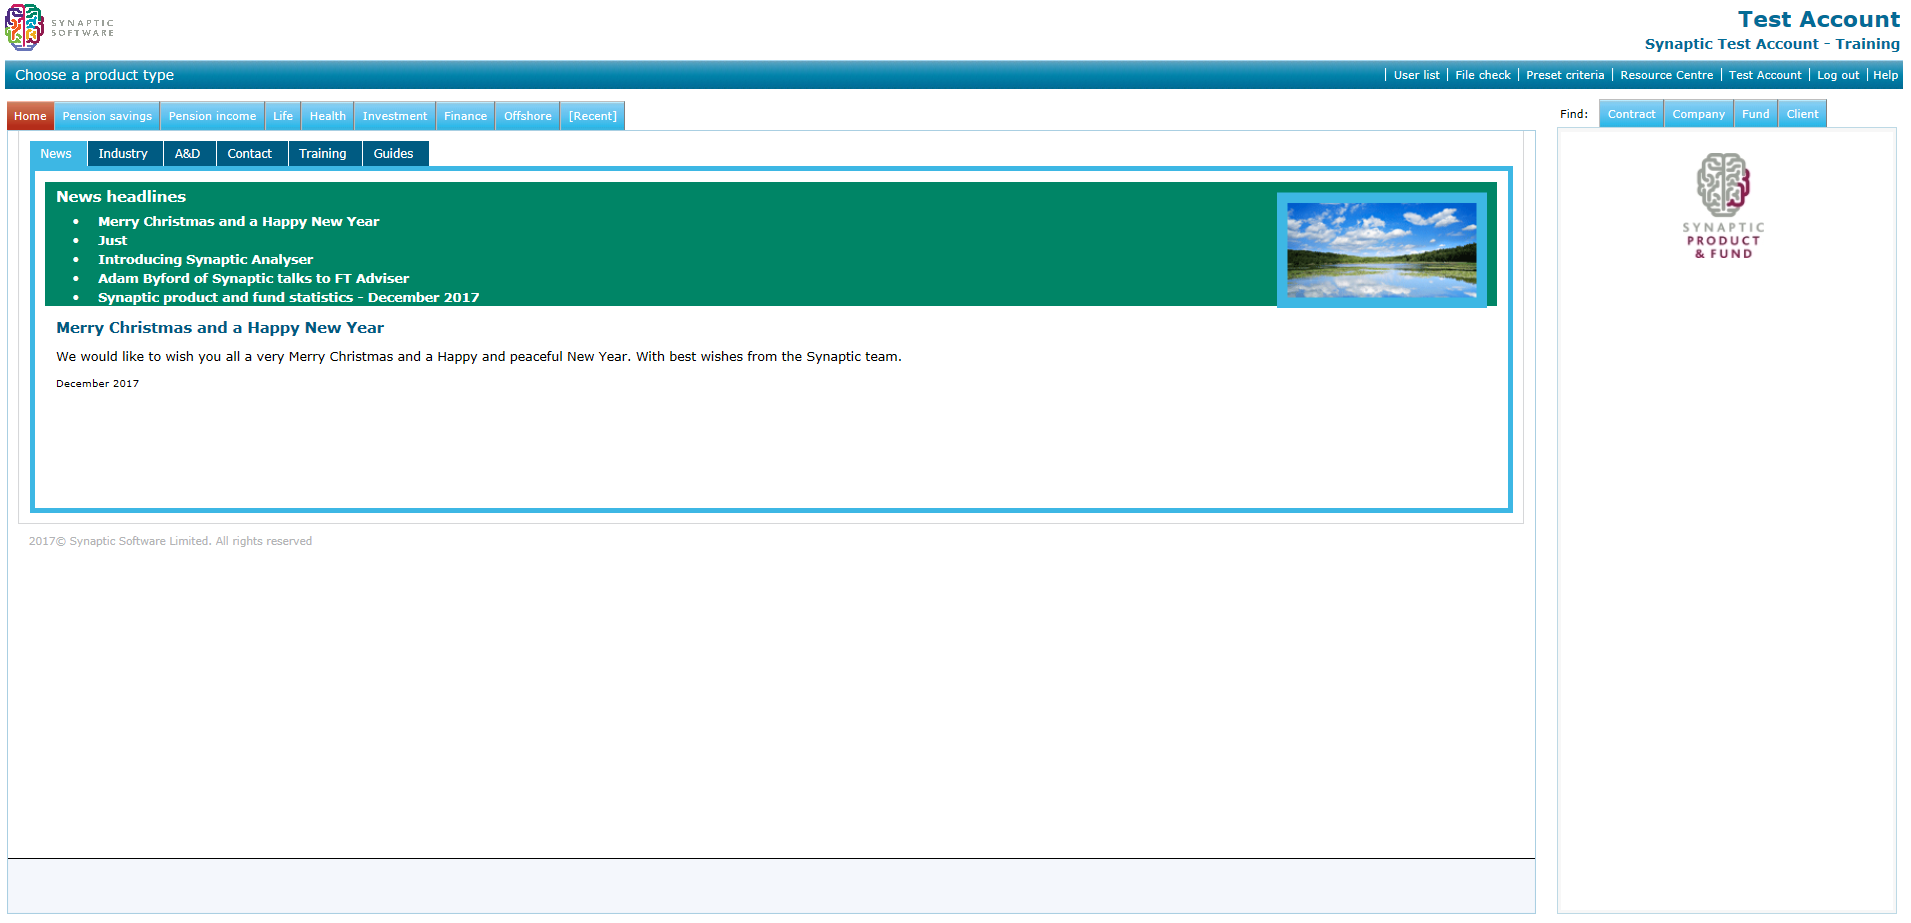Click the article title 'Merry Christmas and a Happy New Year'

coord(220,328)
